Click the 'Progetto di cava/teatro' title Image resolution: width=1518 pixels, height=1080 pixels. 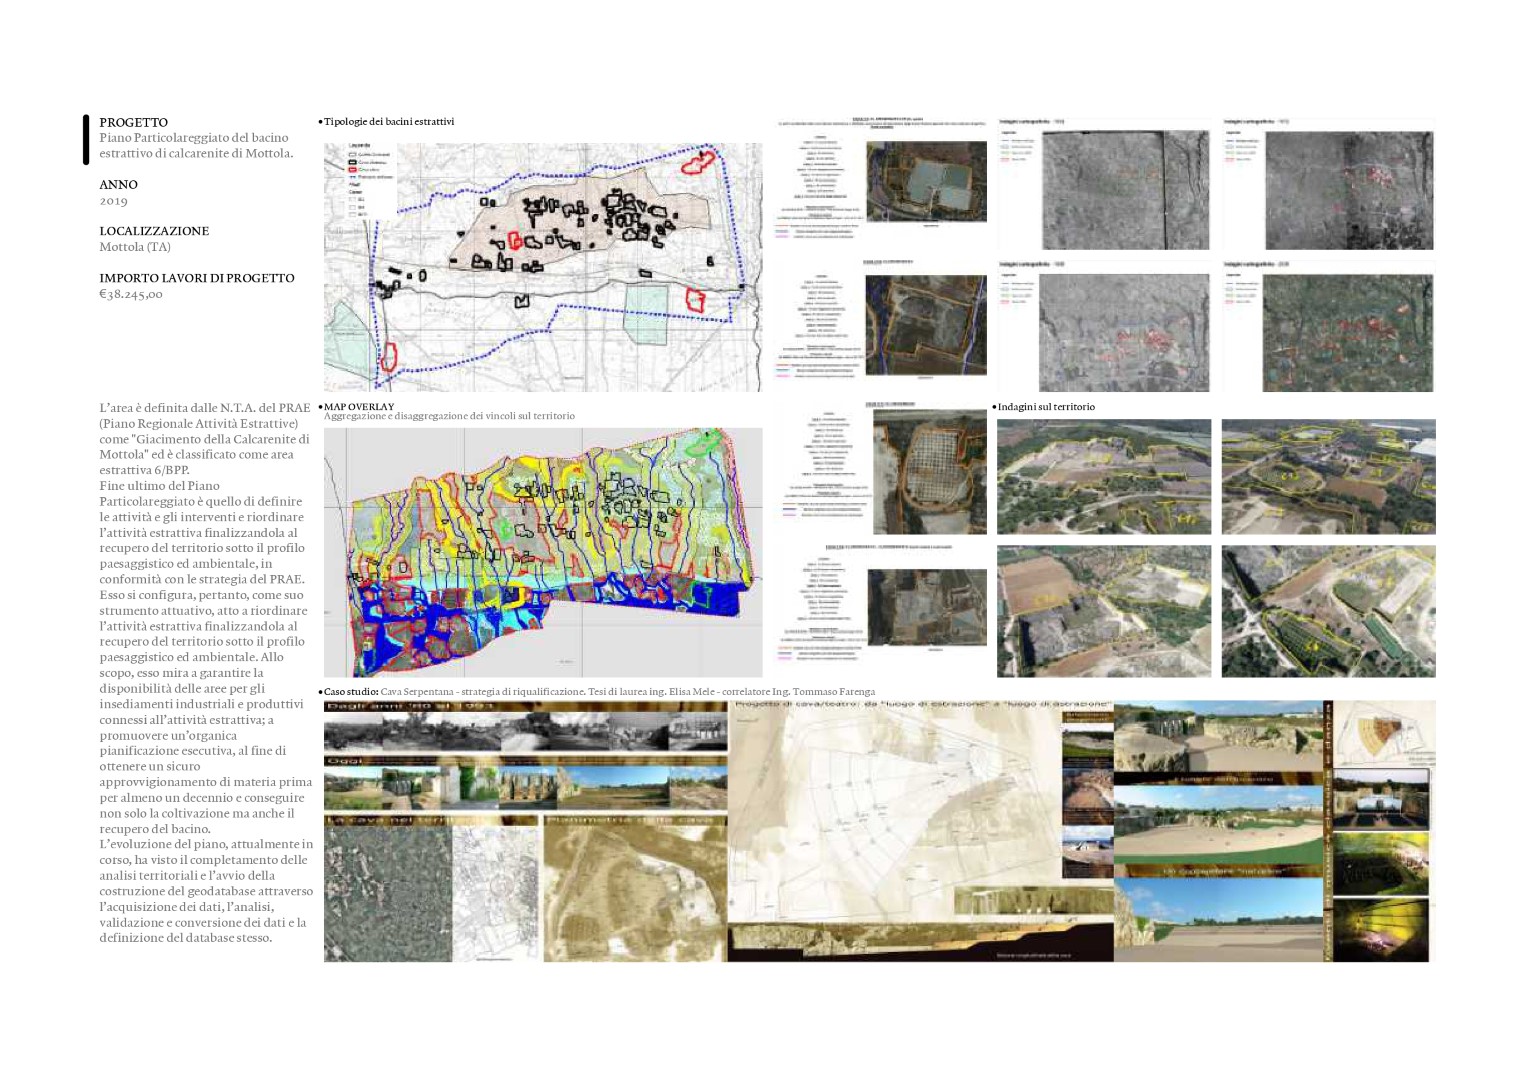(x=921, y=705)
